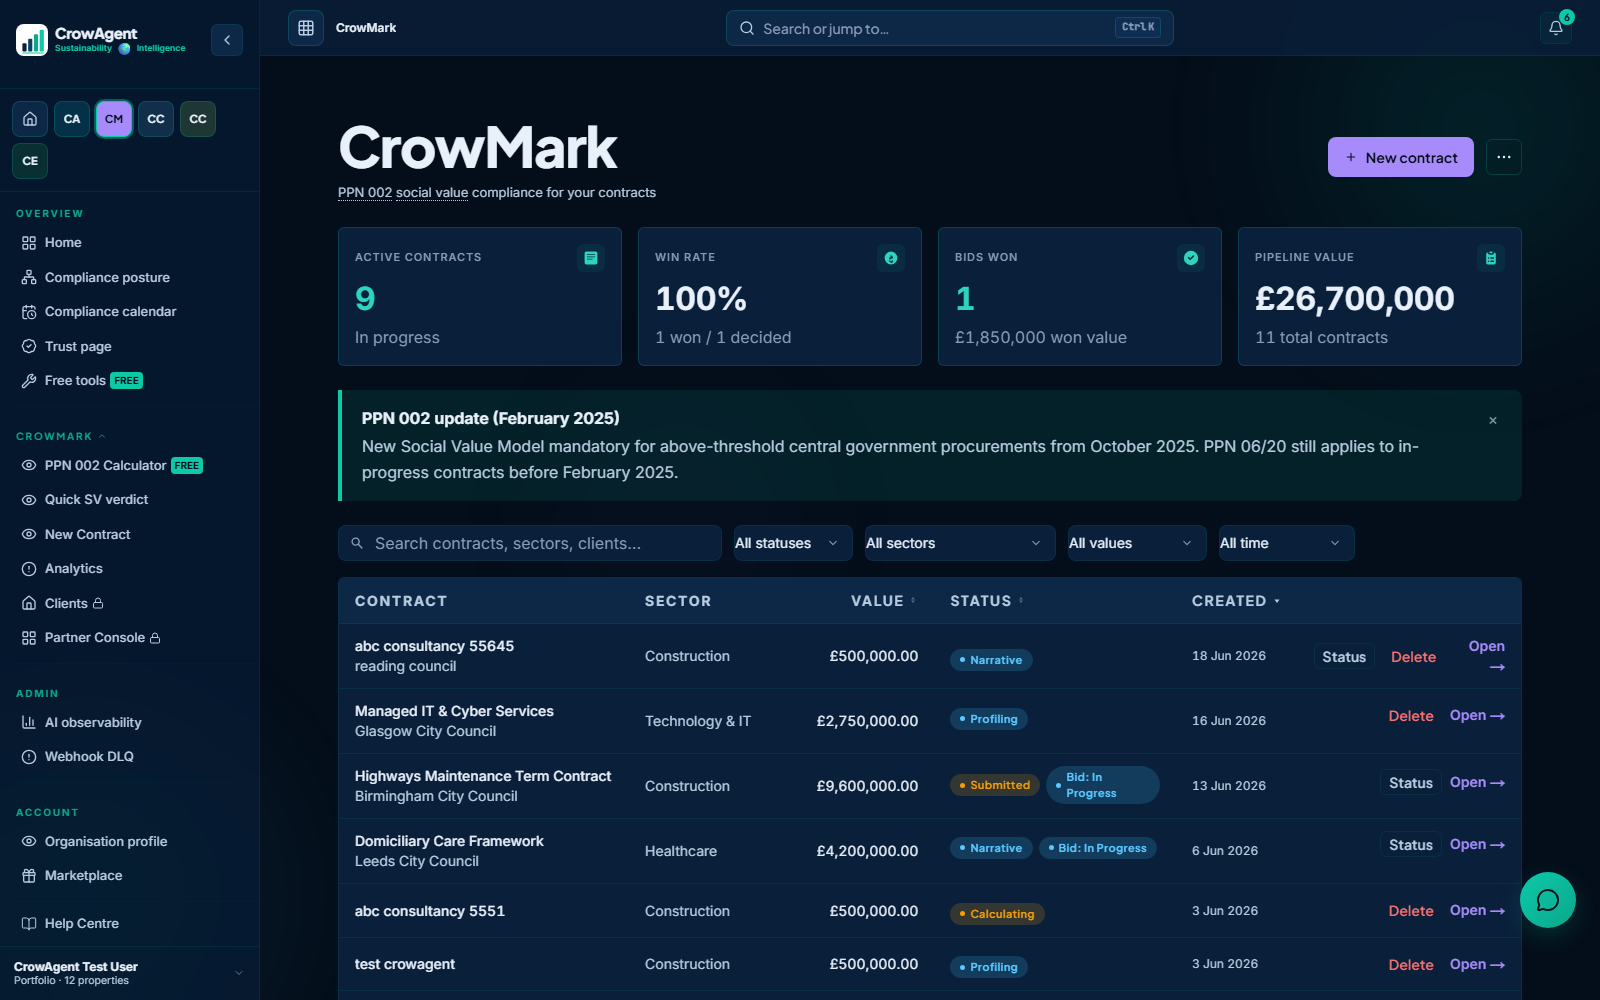Switch to the CA product tile
Screen dimensions: 1600x1000
pos(72,119)
